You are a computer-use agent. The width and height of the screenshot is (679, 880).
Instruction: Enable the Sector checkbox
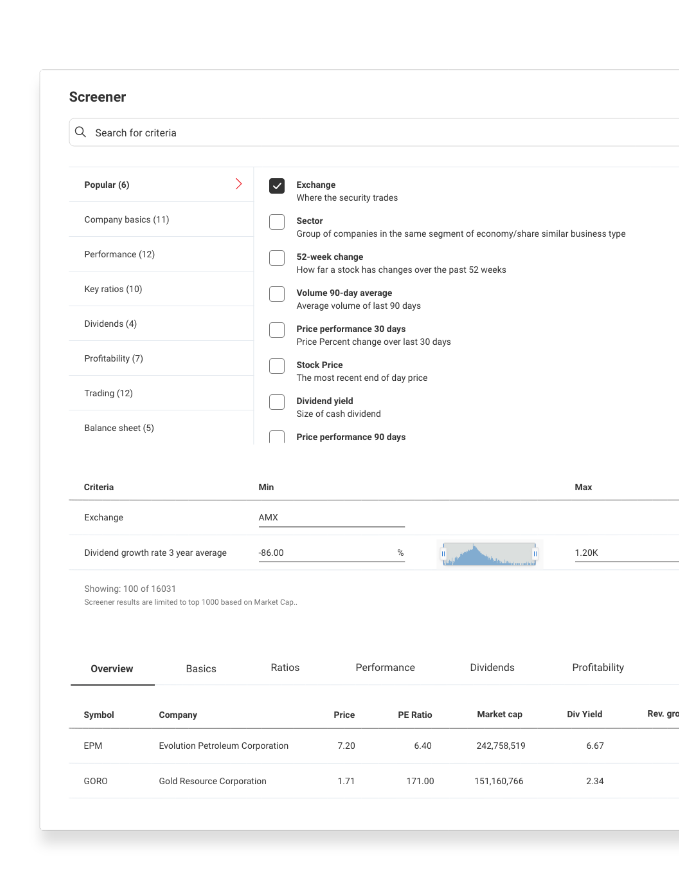tap(277, 222)
